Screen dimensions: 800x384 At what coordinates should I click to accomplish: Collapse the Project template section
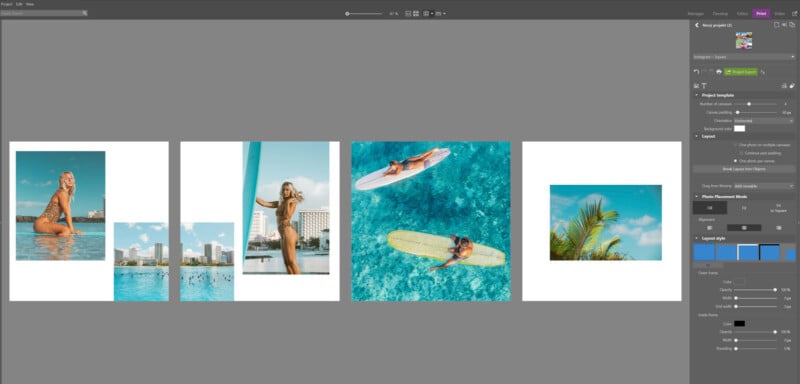[x=697, y=95]
